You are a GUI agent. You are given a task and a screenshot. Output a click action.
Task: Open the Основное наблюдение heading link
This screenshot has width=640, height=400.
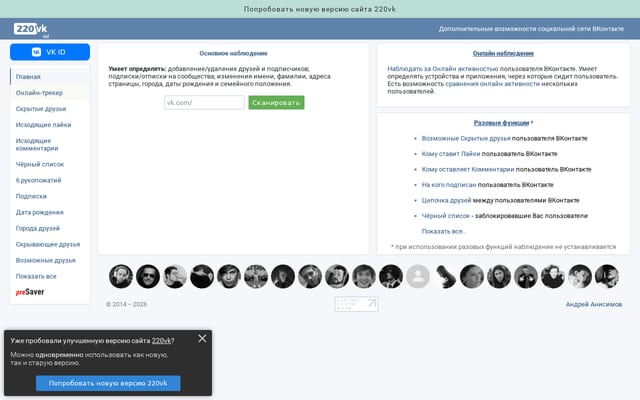pos(233,53)
